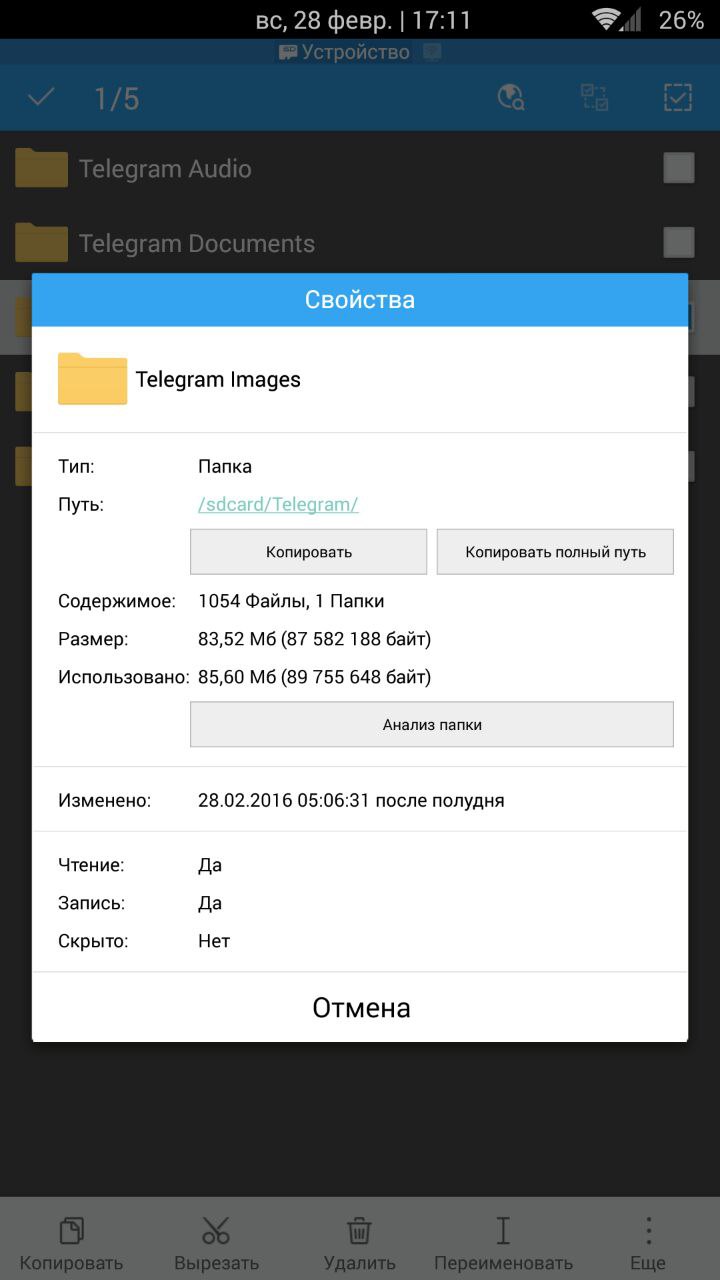Tap the 1054 Файлы, 1 Папки value

291,601
